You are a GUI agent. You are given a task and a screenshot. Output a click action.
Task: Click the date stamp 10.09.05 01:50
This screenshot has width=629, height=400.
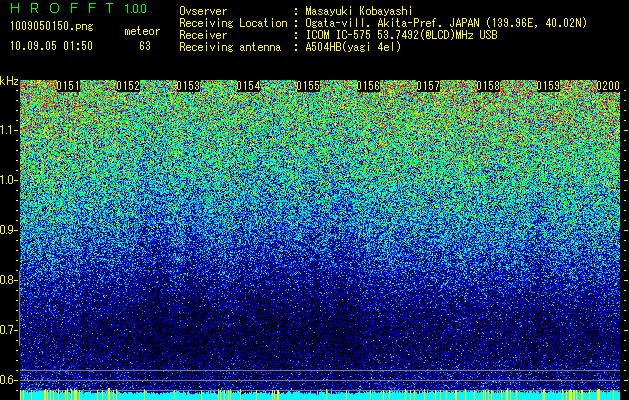(x=52, y=46)
